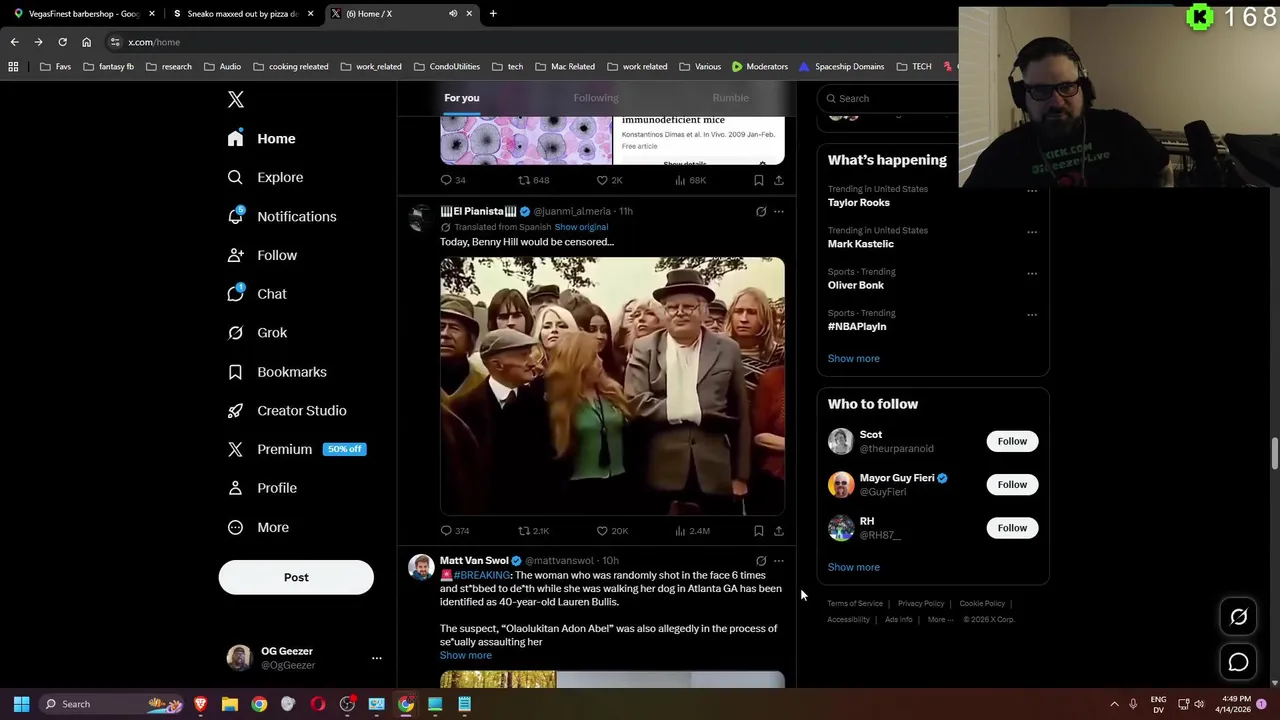Follow RH @RH87__

(x=1012, y=528)
